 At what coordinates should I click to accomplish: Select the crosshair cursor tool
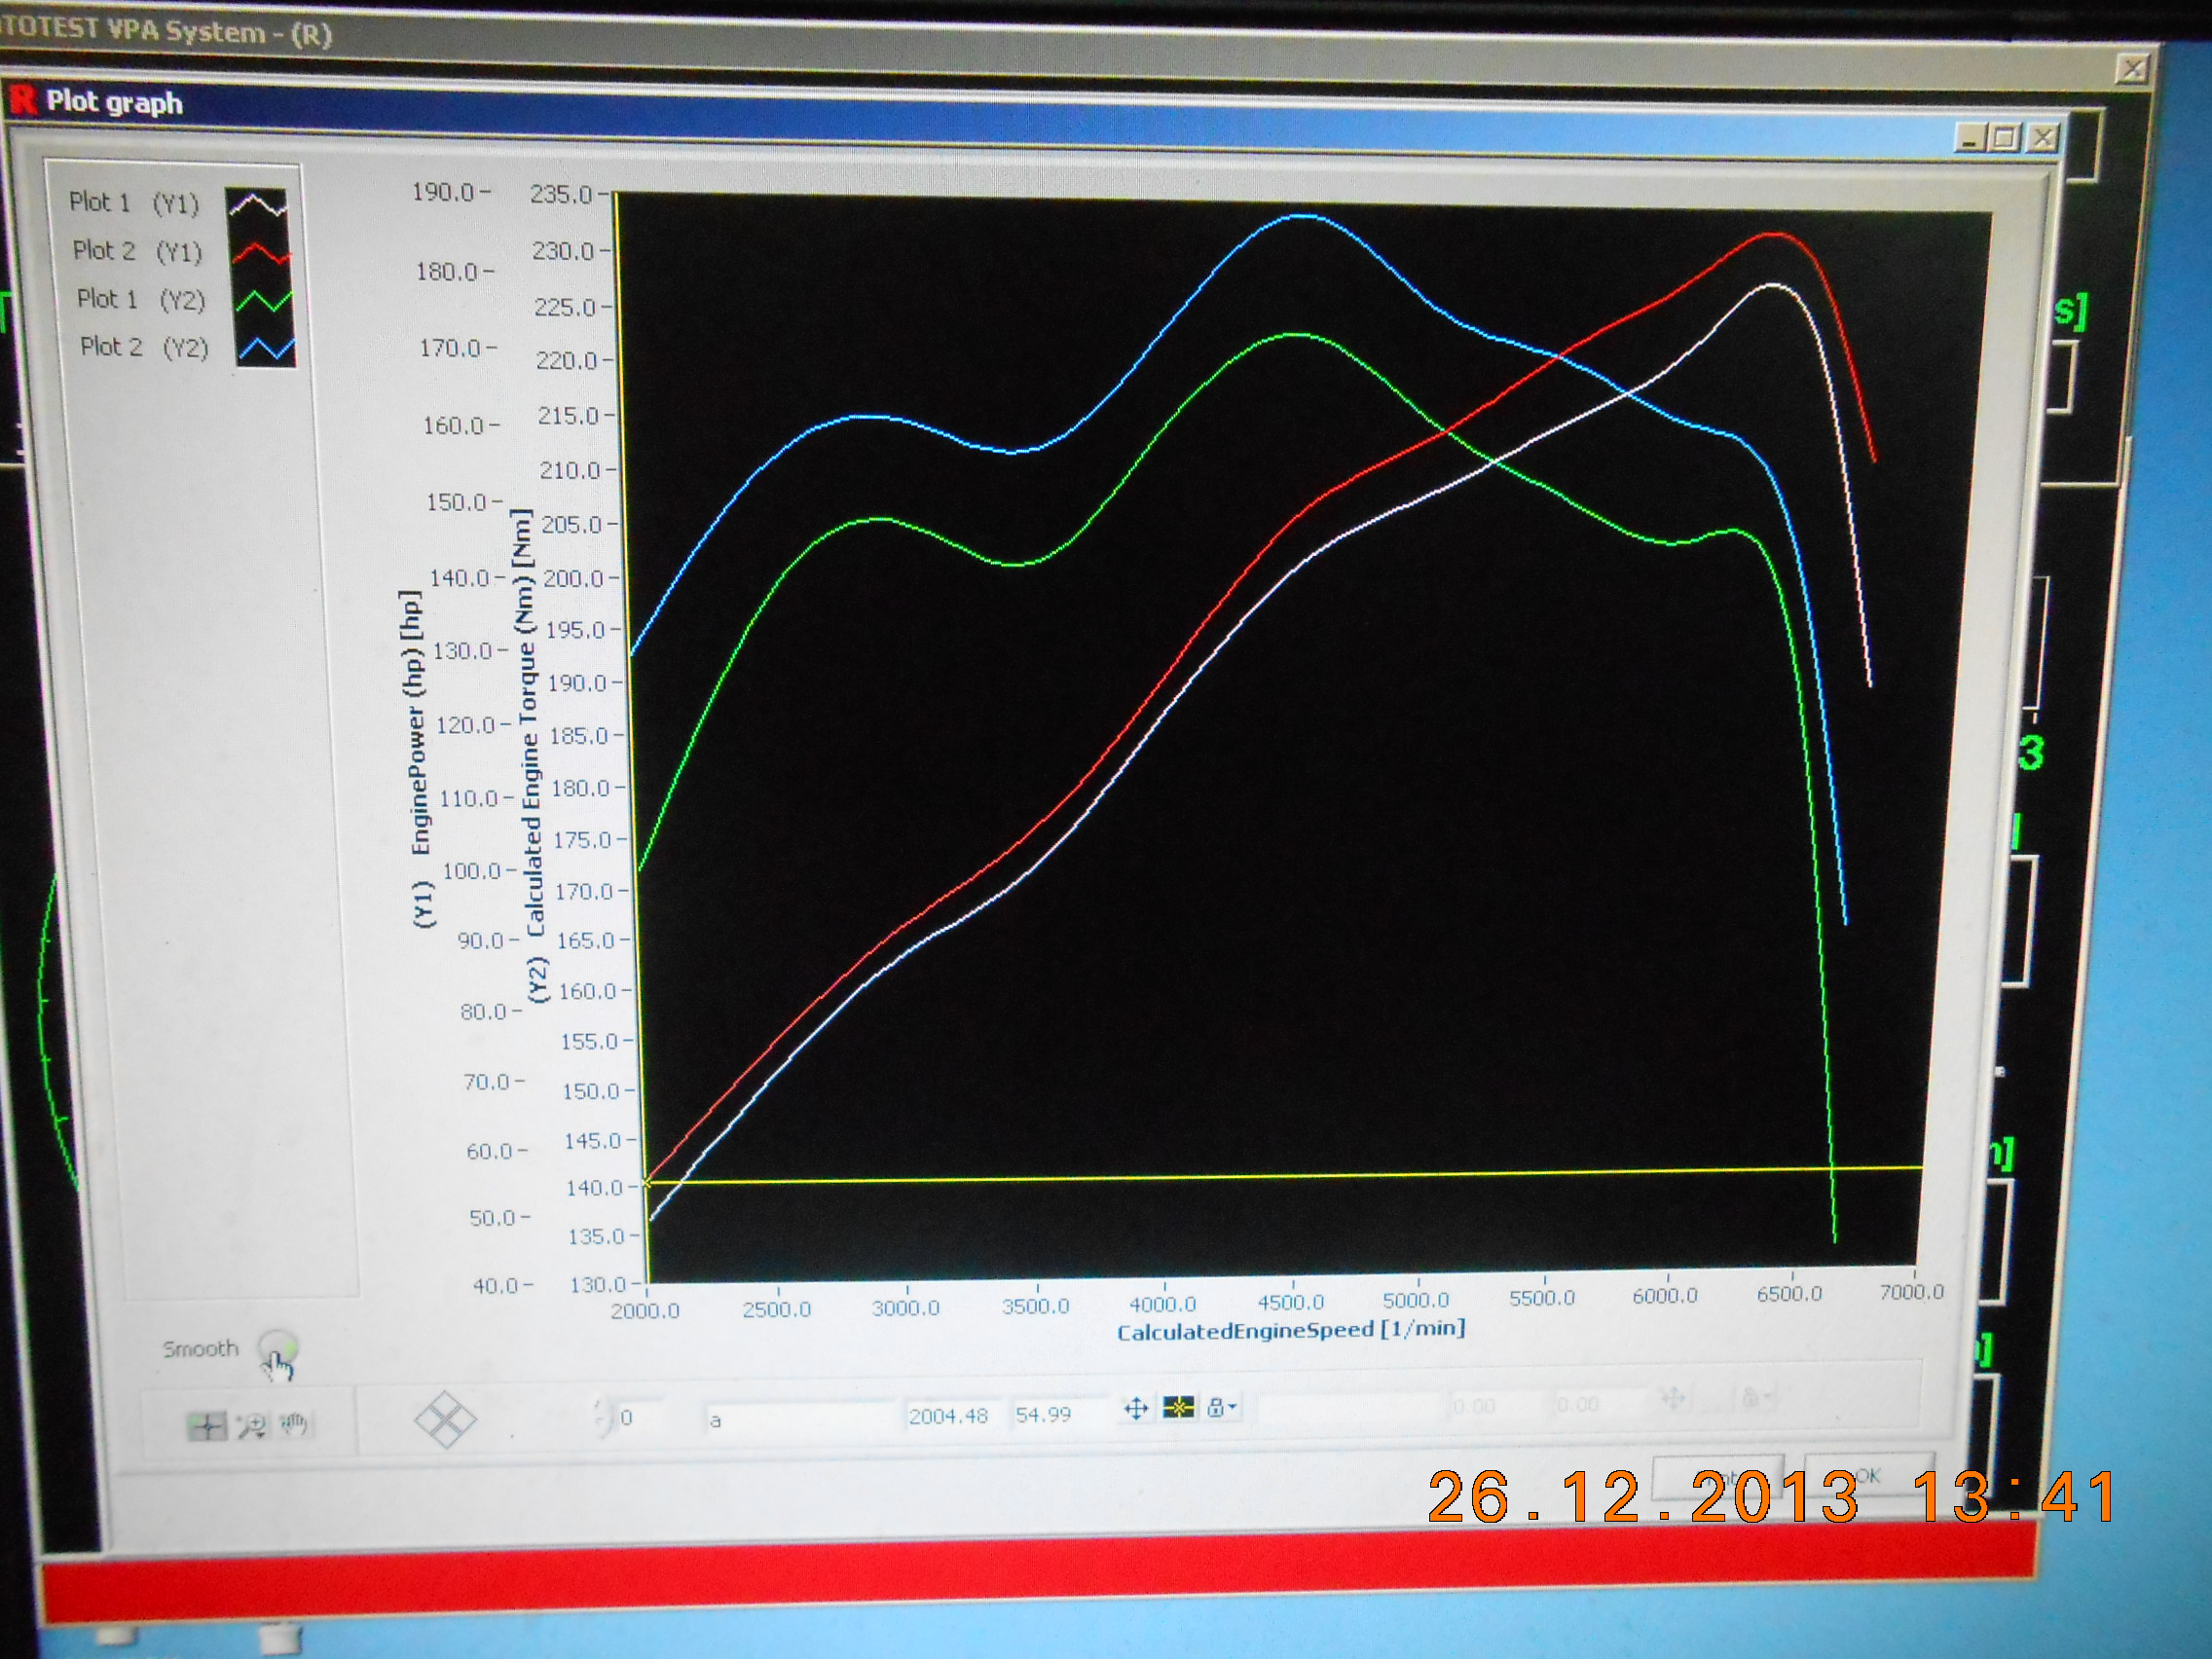point(206,1425)
